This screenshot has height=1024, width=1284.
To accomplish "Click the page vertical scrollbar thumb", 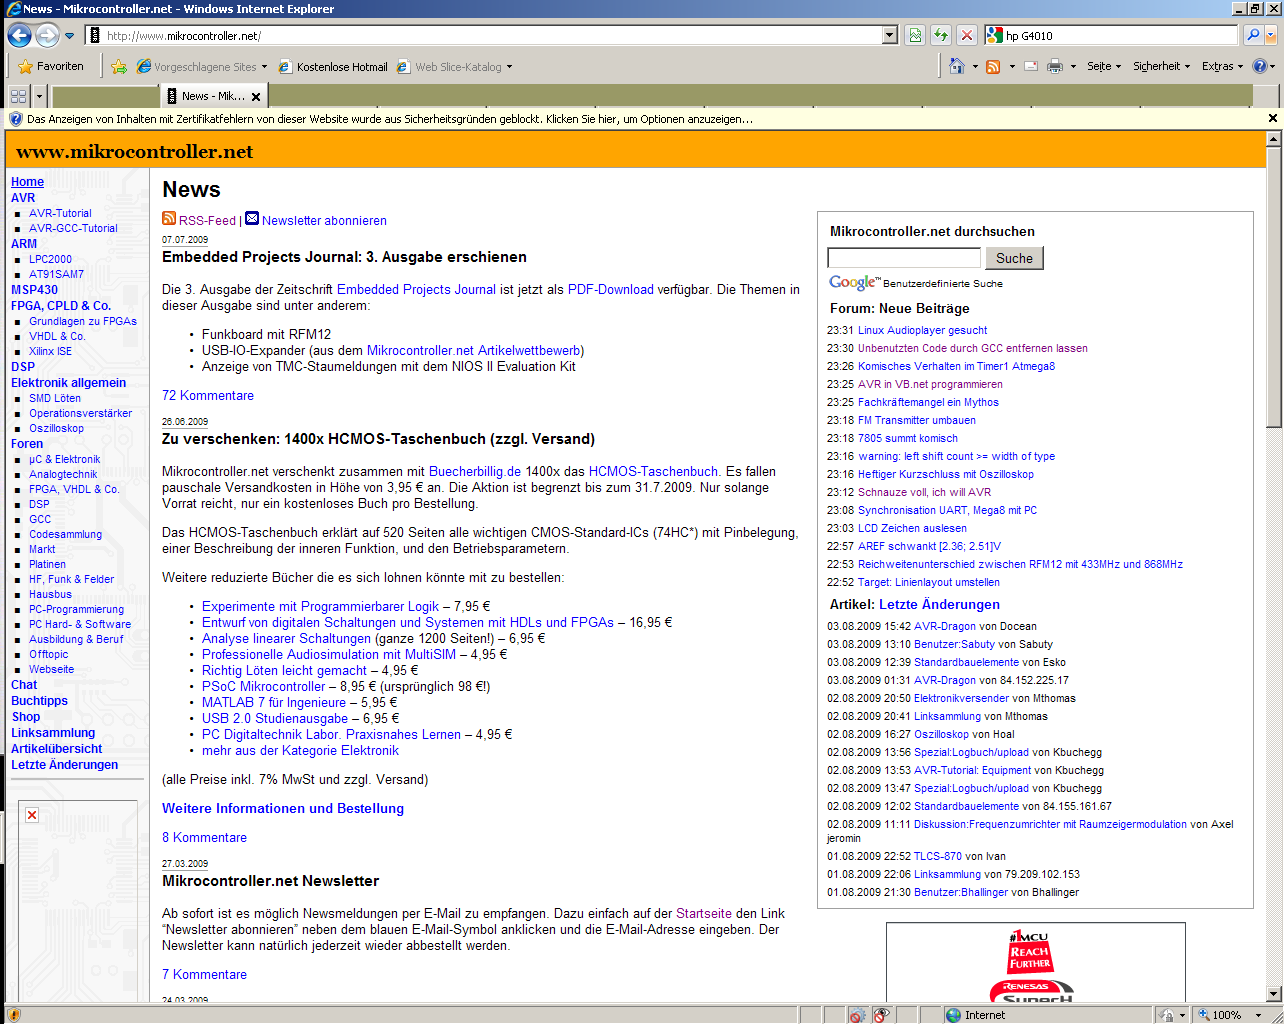I will pos(1273,287).
